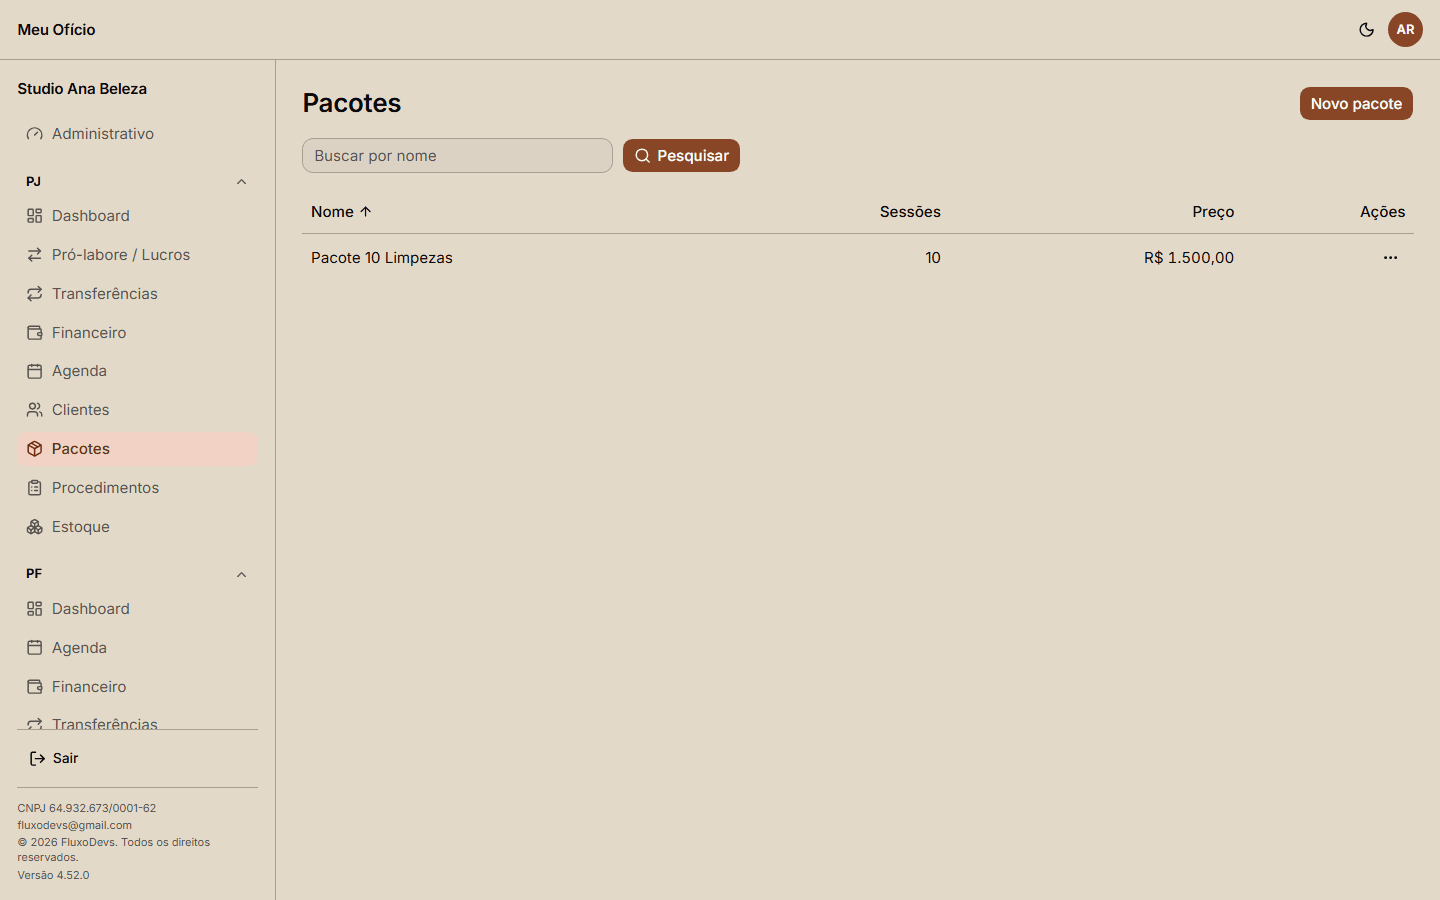This screenshot has height=900, width=1440.
Task: Click the Studio Ana Beleza title
Action: pyautogui.click(x=82, y=89)
